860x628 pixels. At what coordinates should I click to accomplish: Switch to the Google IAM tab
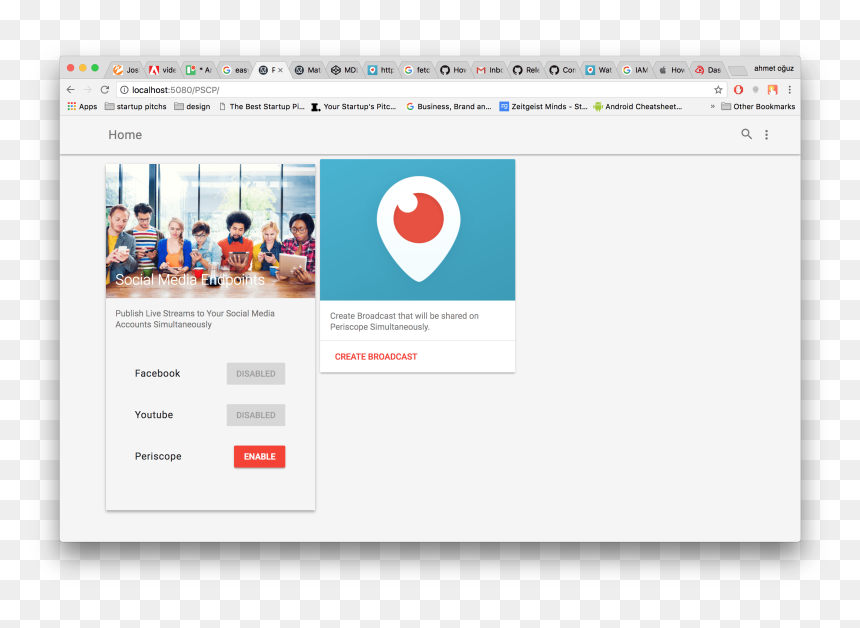point(635,70)
